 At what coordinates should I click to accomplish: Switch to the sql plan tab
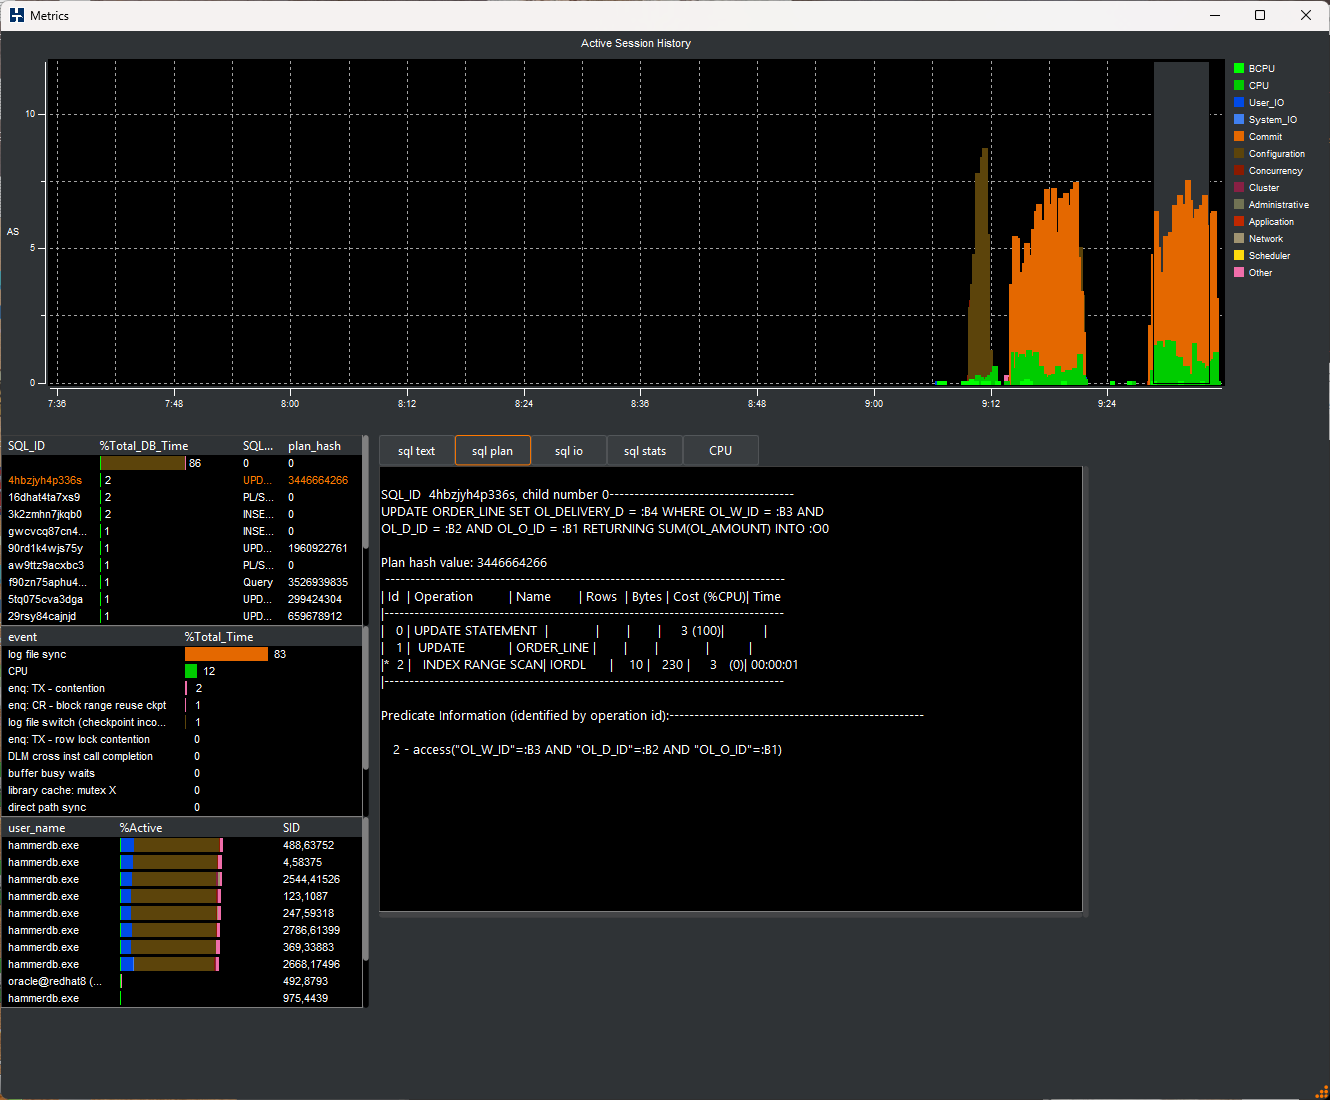492,451
